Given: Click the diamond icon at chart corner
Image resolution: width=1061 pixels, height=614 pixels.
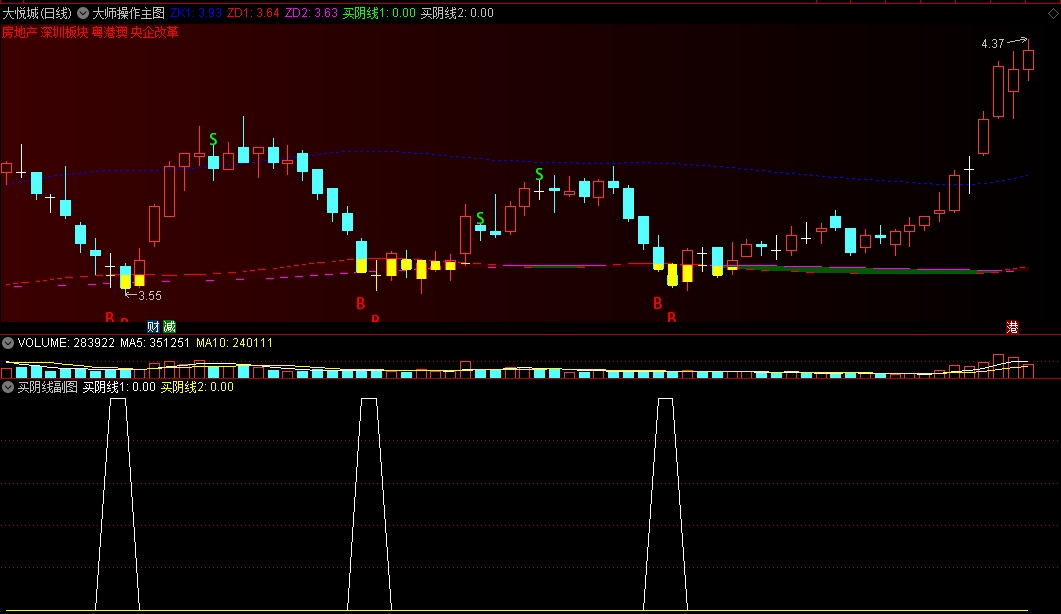Looking at the screenshot, I should click(1053, 13).
